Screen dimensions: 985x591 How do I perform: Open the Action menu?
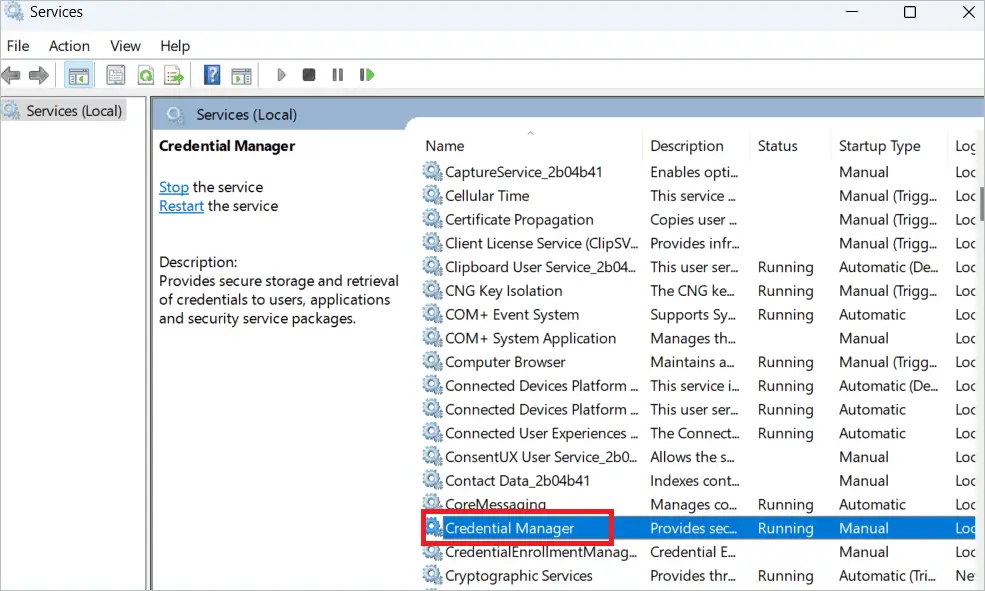click(69, 46)
